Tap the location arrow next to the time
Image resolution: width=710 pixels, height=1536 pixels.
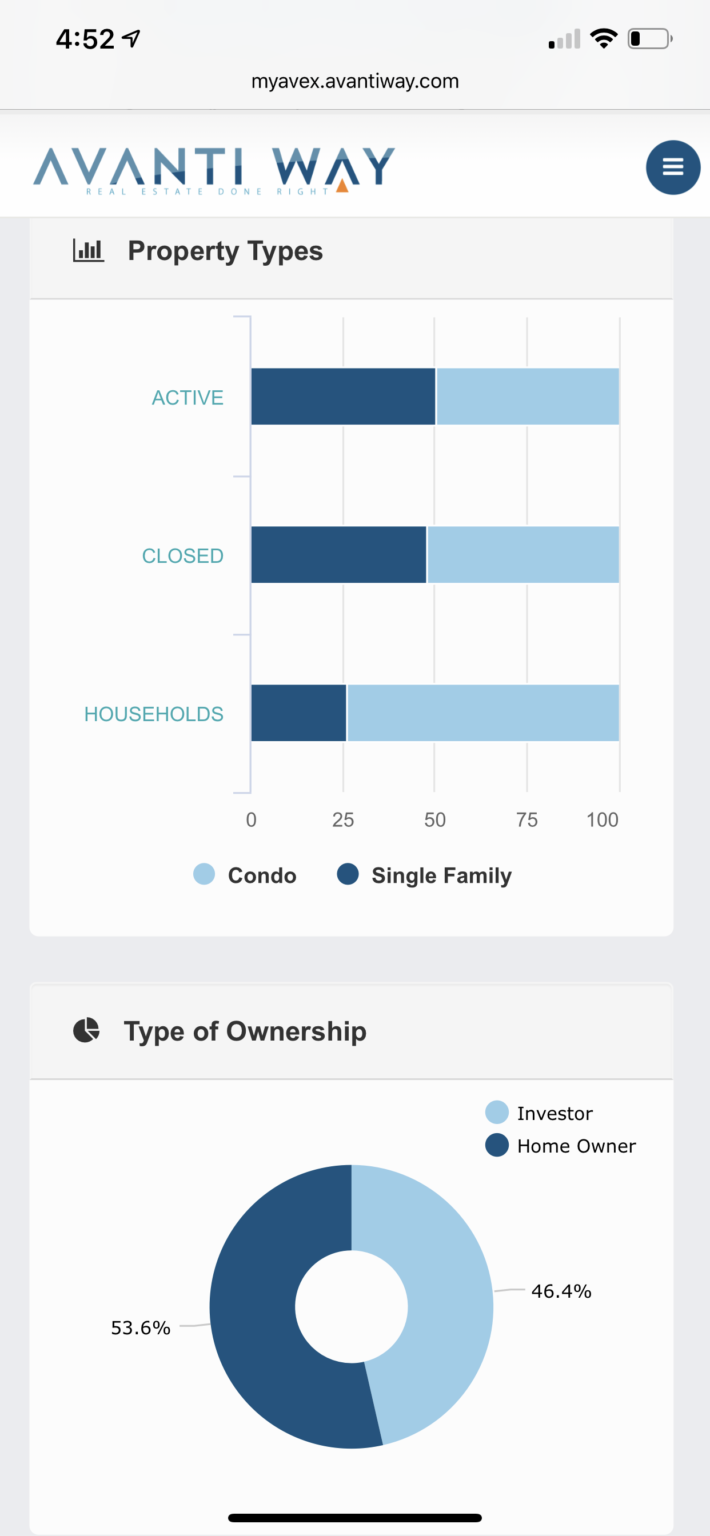[x=131, y=39]
